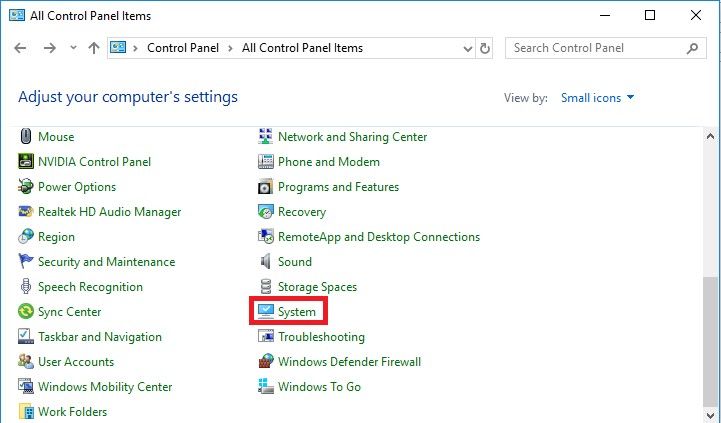Open the Network and Sharing Center icon
Screen dimensions: 721x423
point(266,137)
